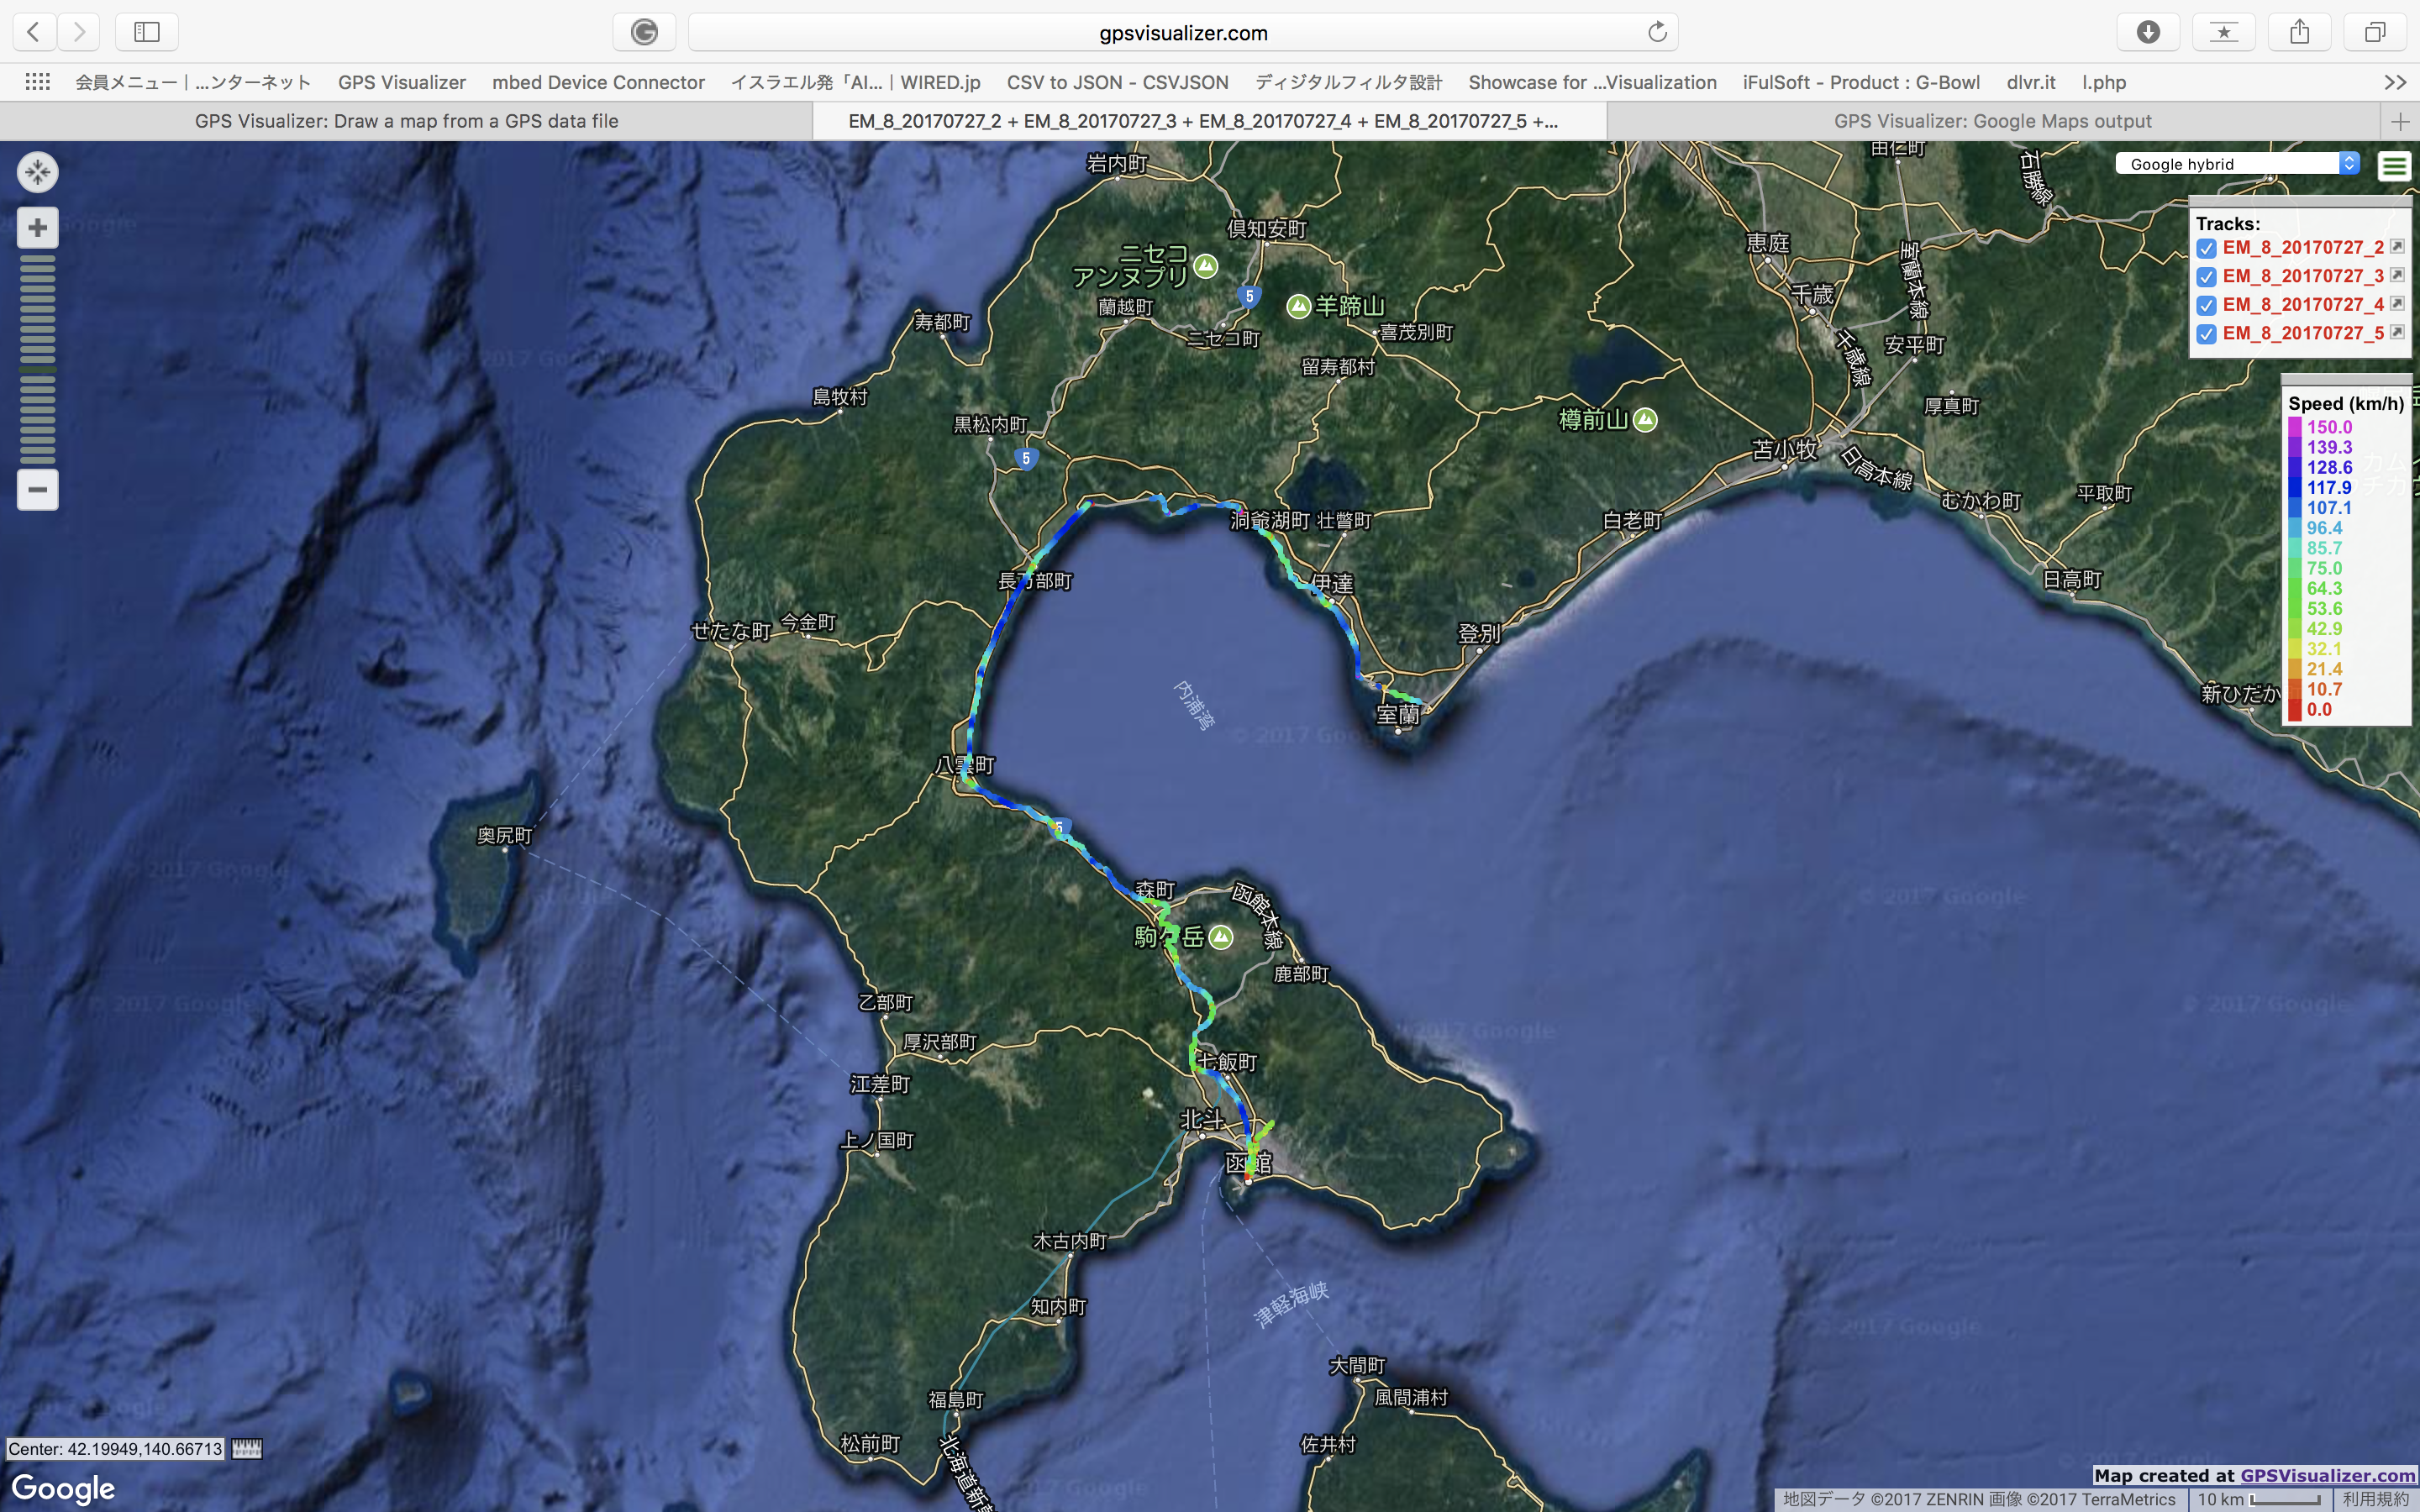Image resolution: width=2420 pixels, height=1512 pixels.
Task: Open デジタルフィルタ設計 bookmark
Action: (x=1348, y=82)
